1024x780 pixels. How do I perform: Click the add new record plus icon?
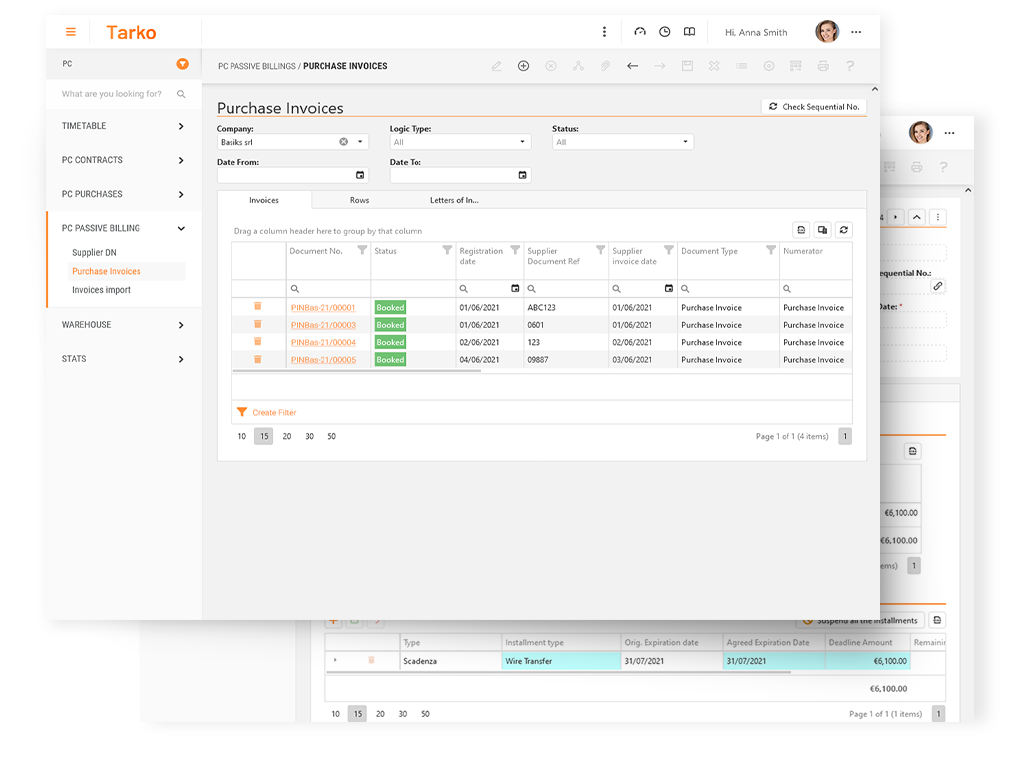point(523,66)
